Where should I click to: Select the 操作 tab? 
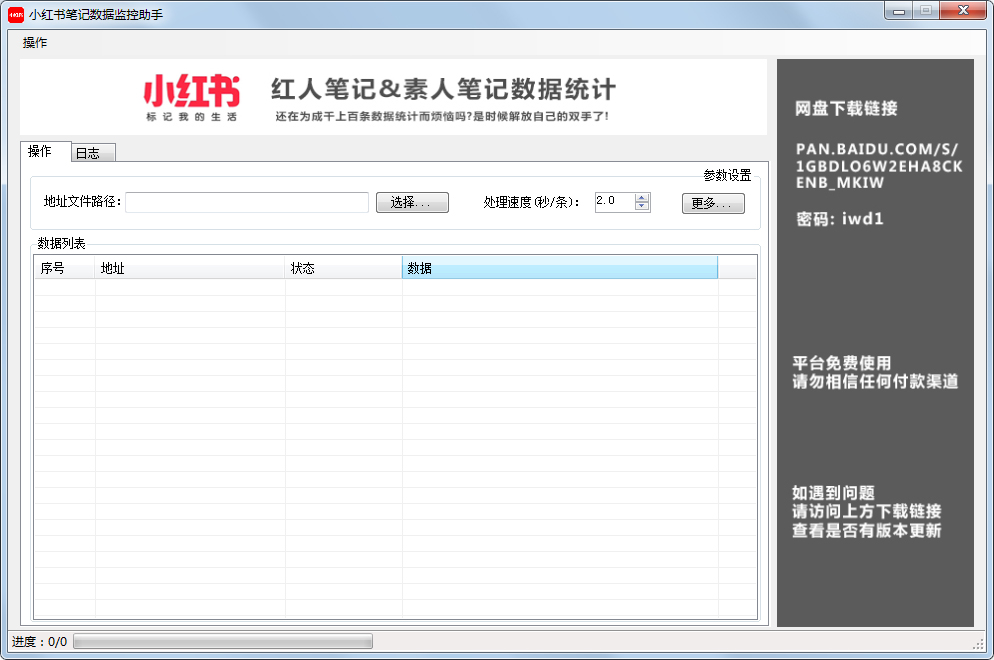[41, 151]
